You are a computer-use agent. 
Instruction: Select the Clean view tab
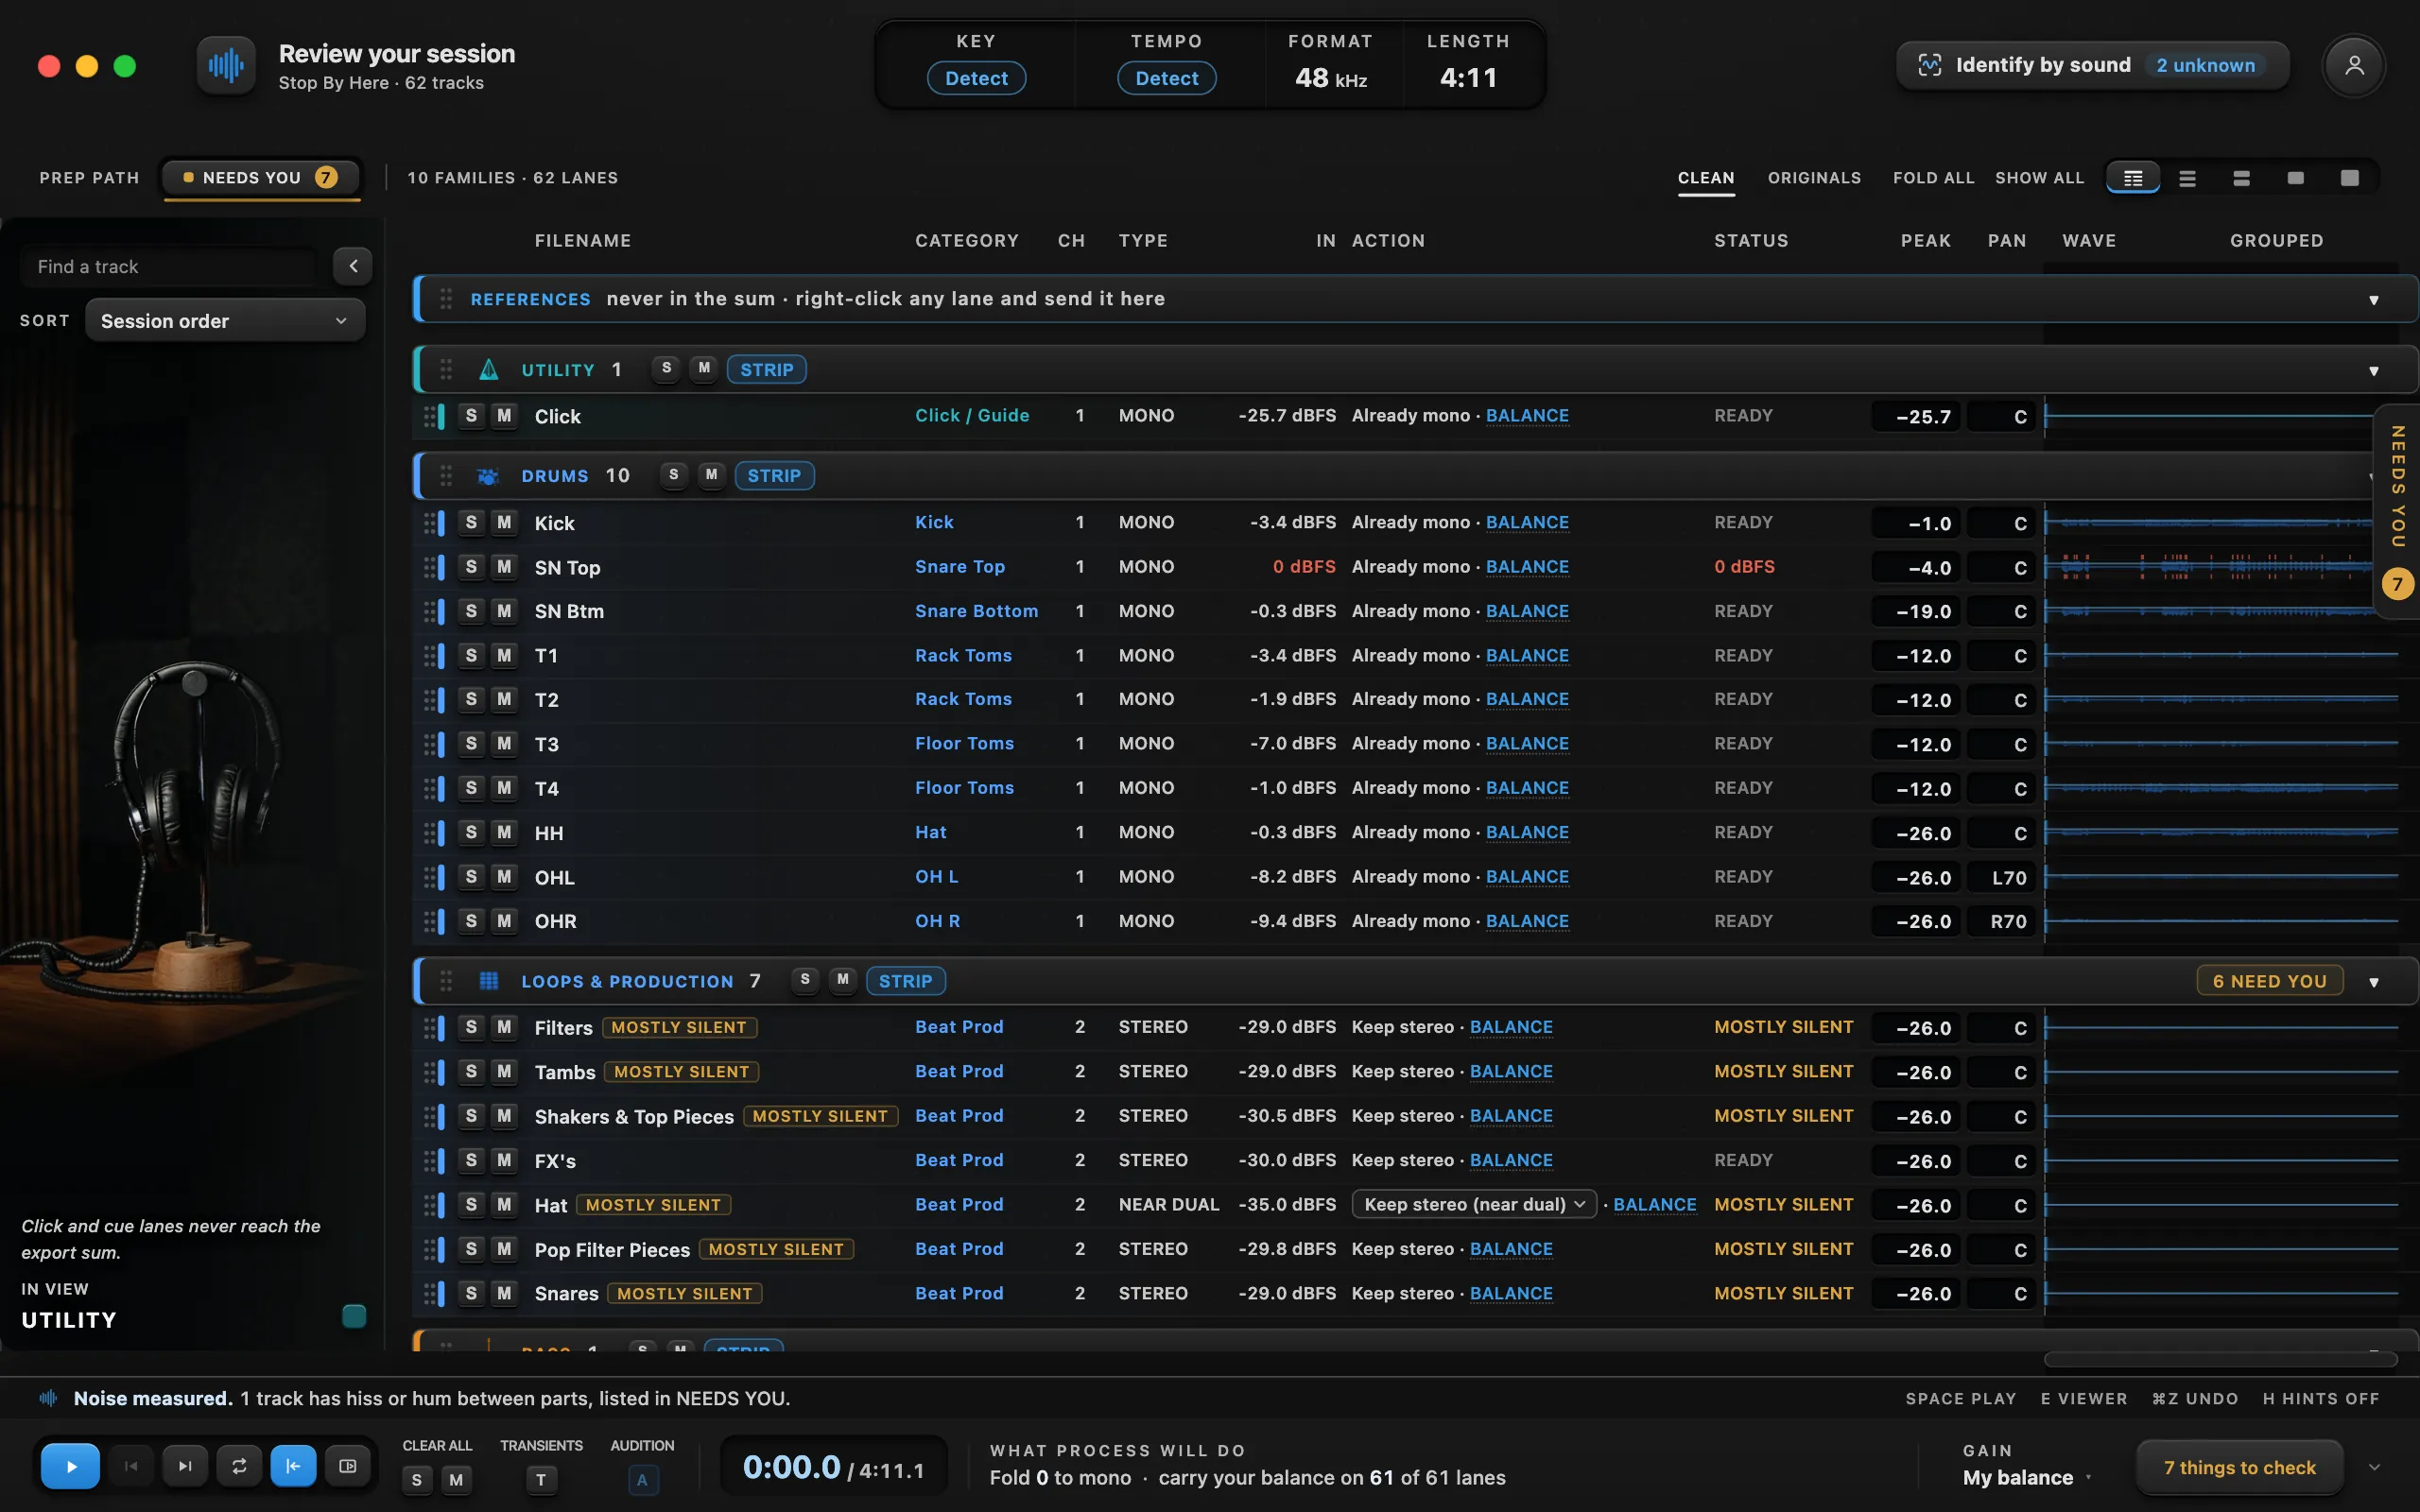[x=1706, y=178]
